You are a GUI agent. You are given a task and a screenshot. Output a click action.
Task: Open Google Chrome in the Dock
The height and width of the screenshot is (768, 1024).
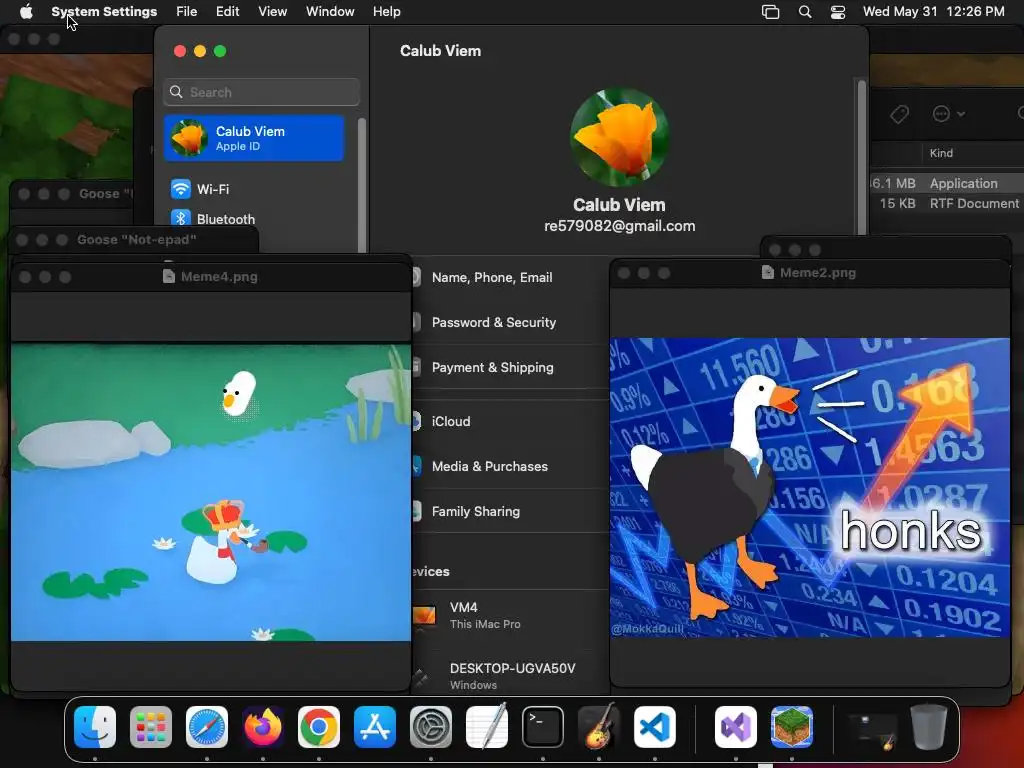pyautogui.click(x=319, y=727)
